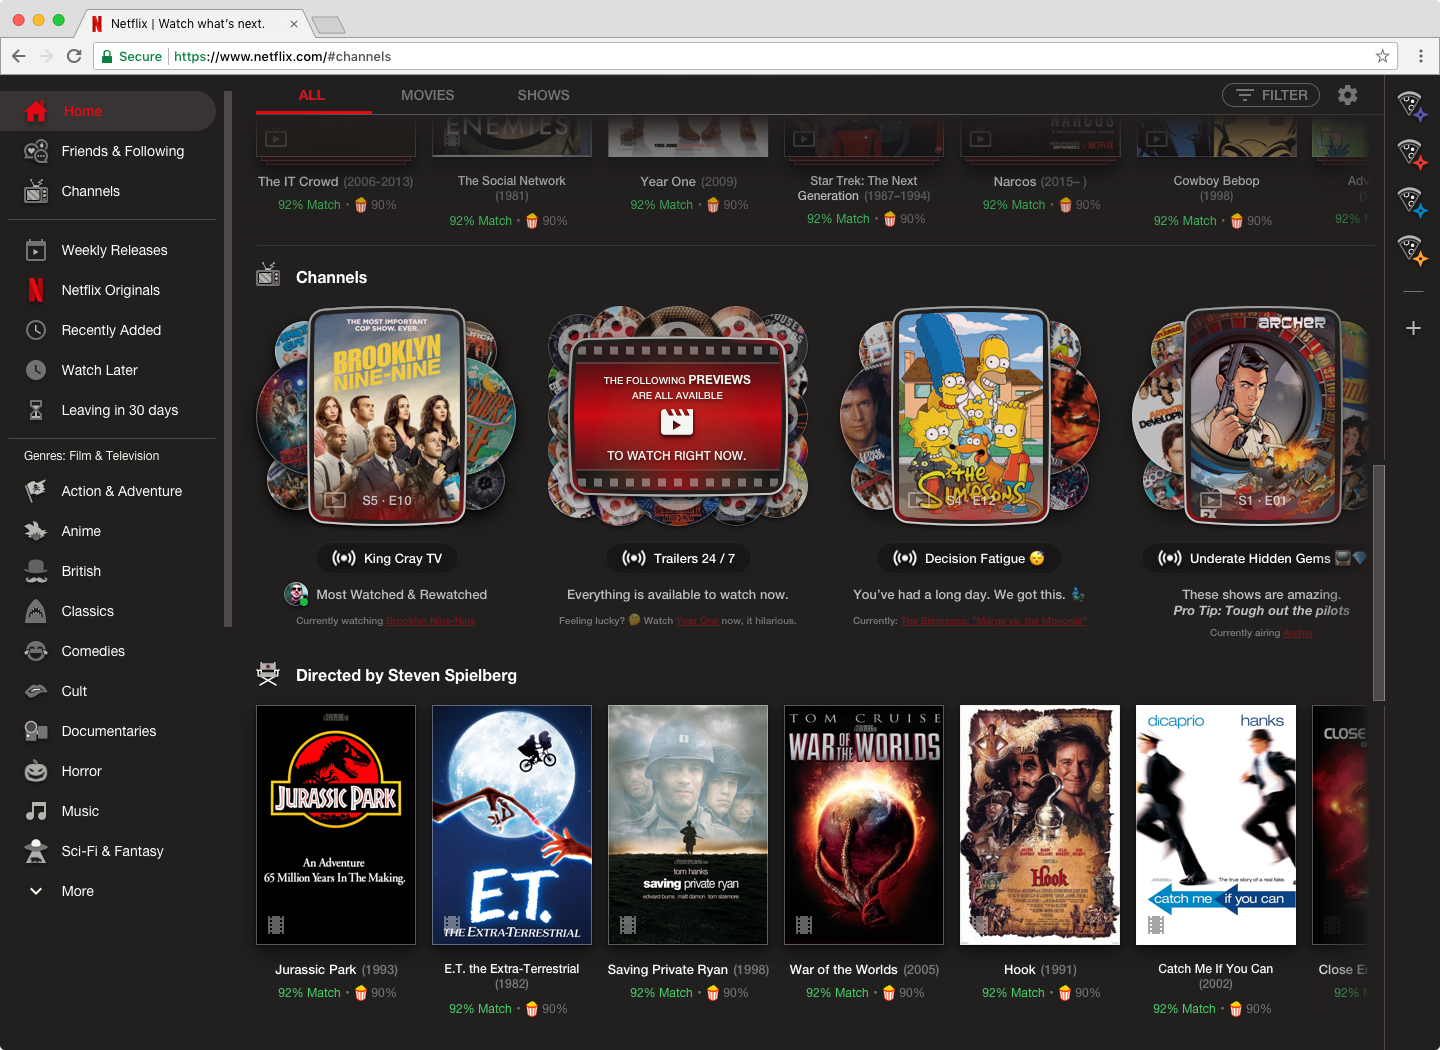The height and width of the screenshot is (1050, 1440).
Task: Click the Cowboy Bebop title text
Action: click(x=1216, y=181)
